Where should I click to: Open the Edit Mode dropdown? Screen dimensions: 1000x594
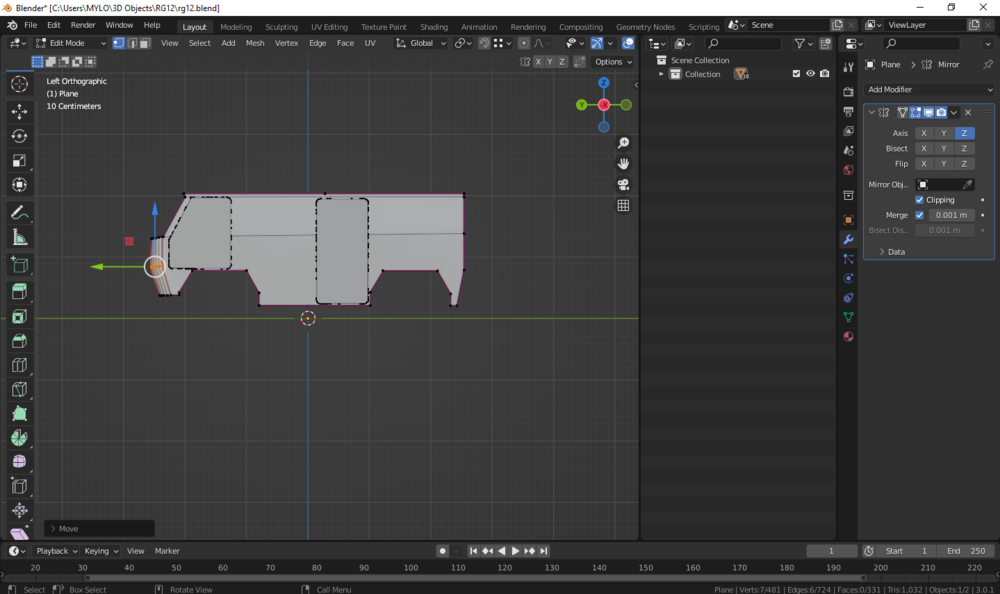point(70,43)
